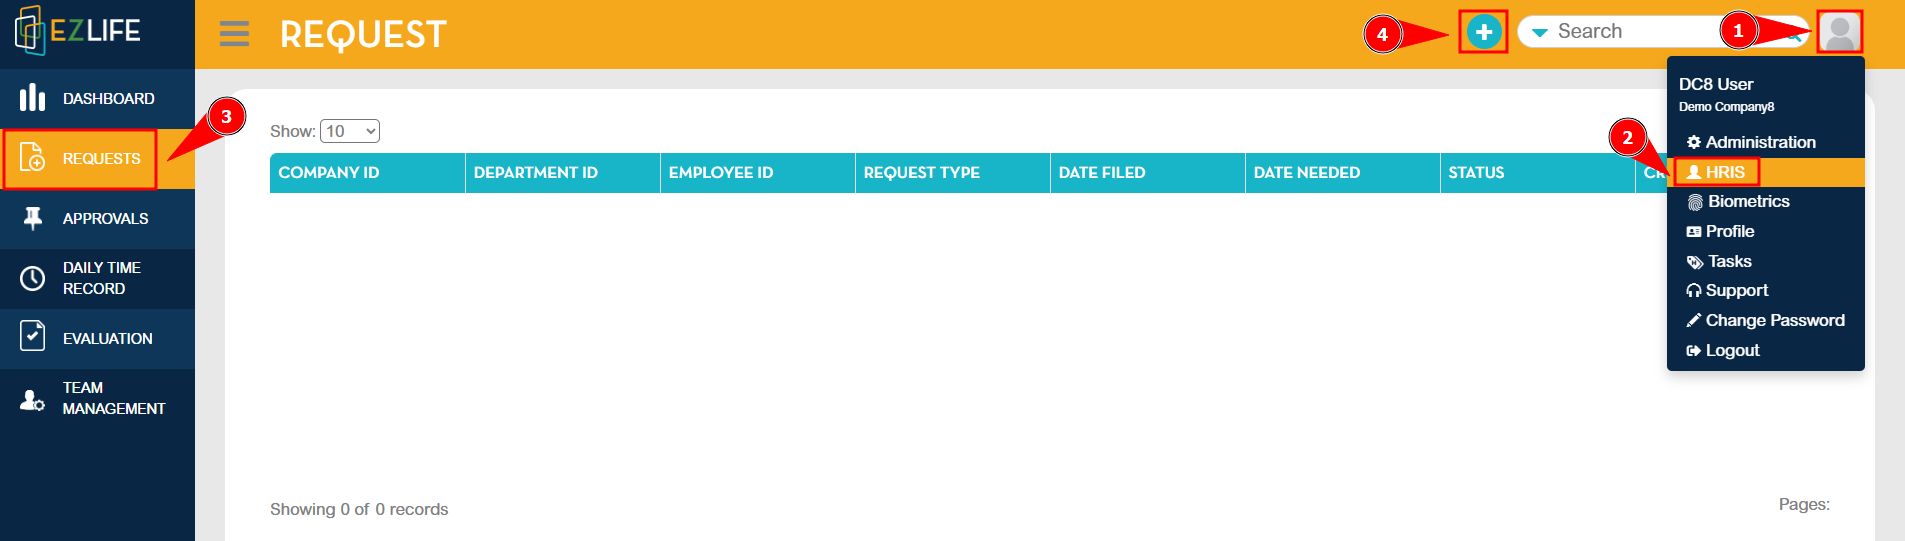Click the "Showing 0 of 0 records" text

(x=359, y=509)
